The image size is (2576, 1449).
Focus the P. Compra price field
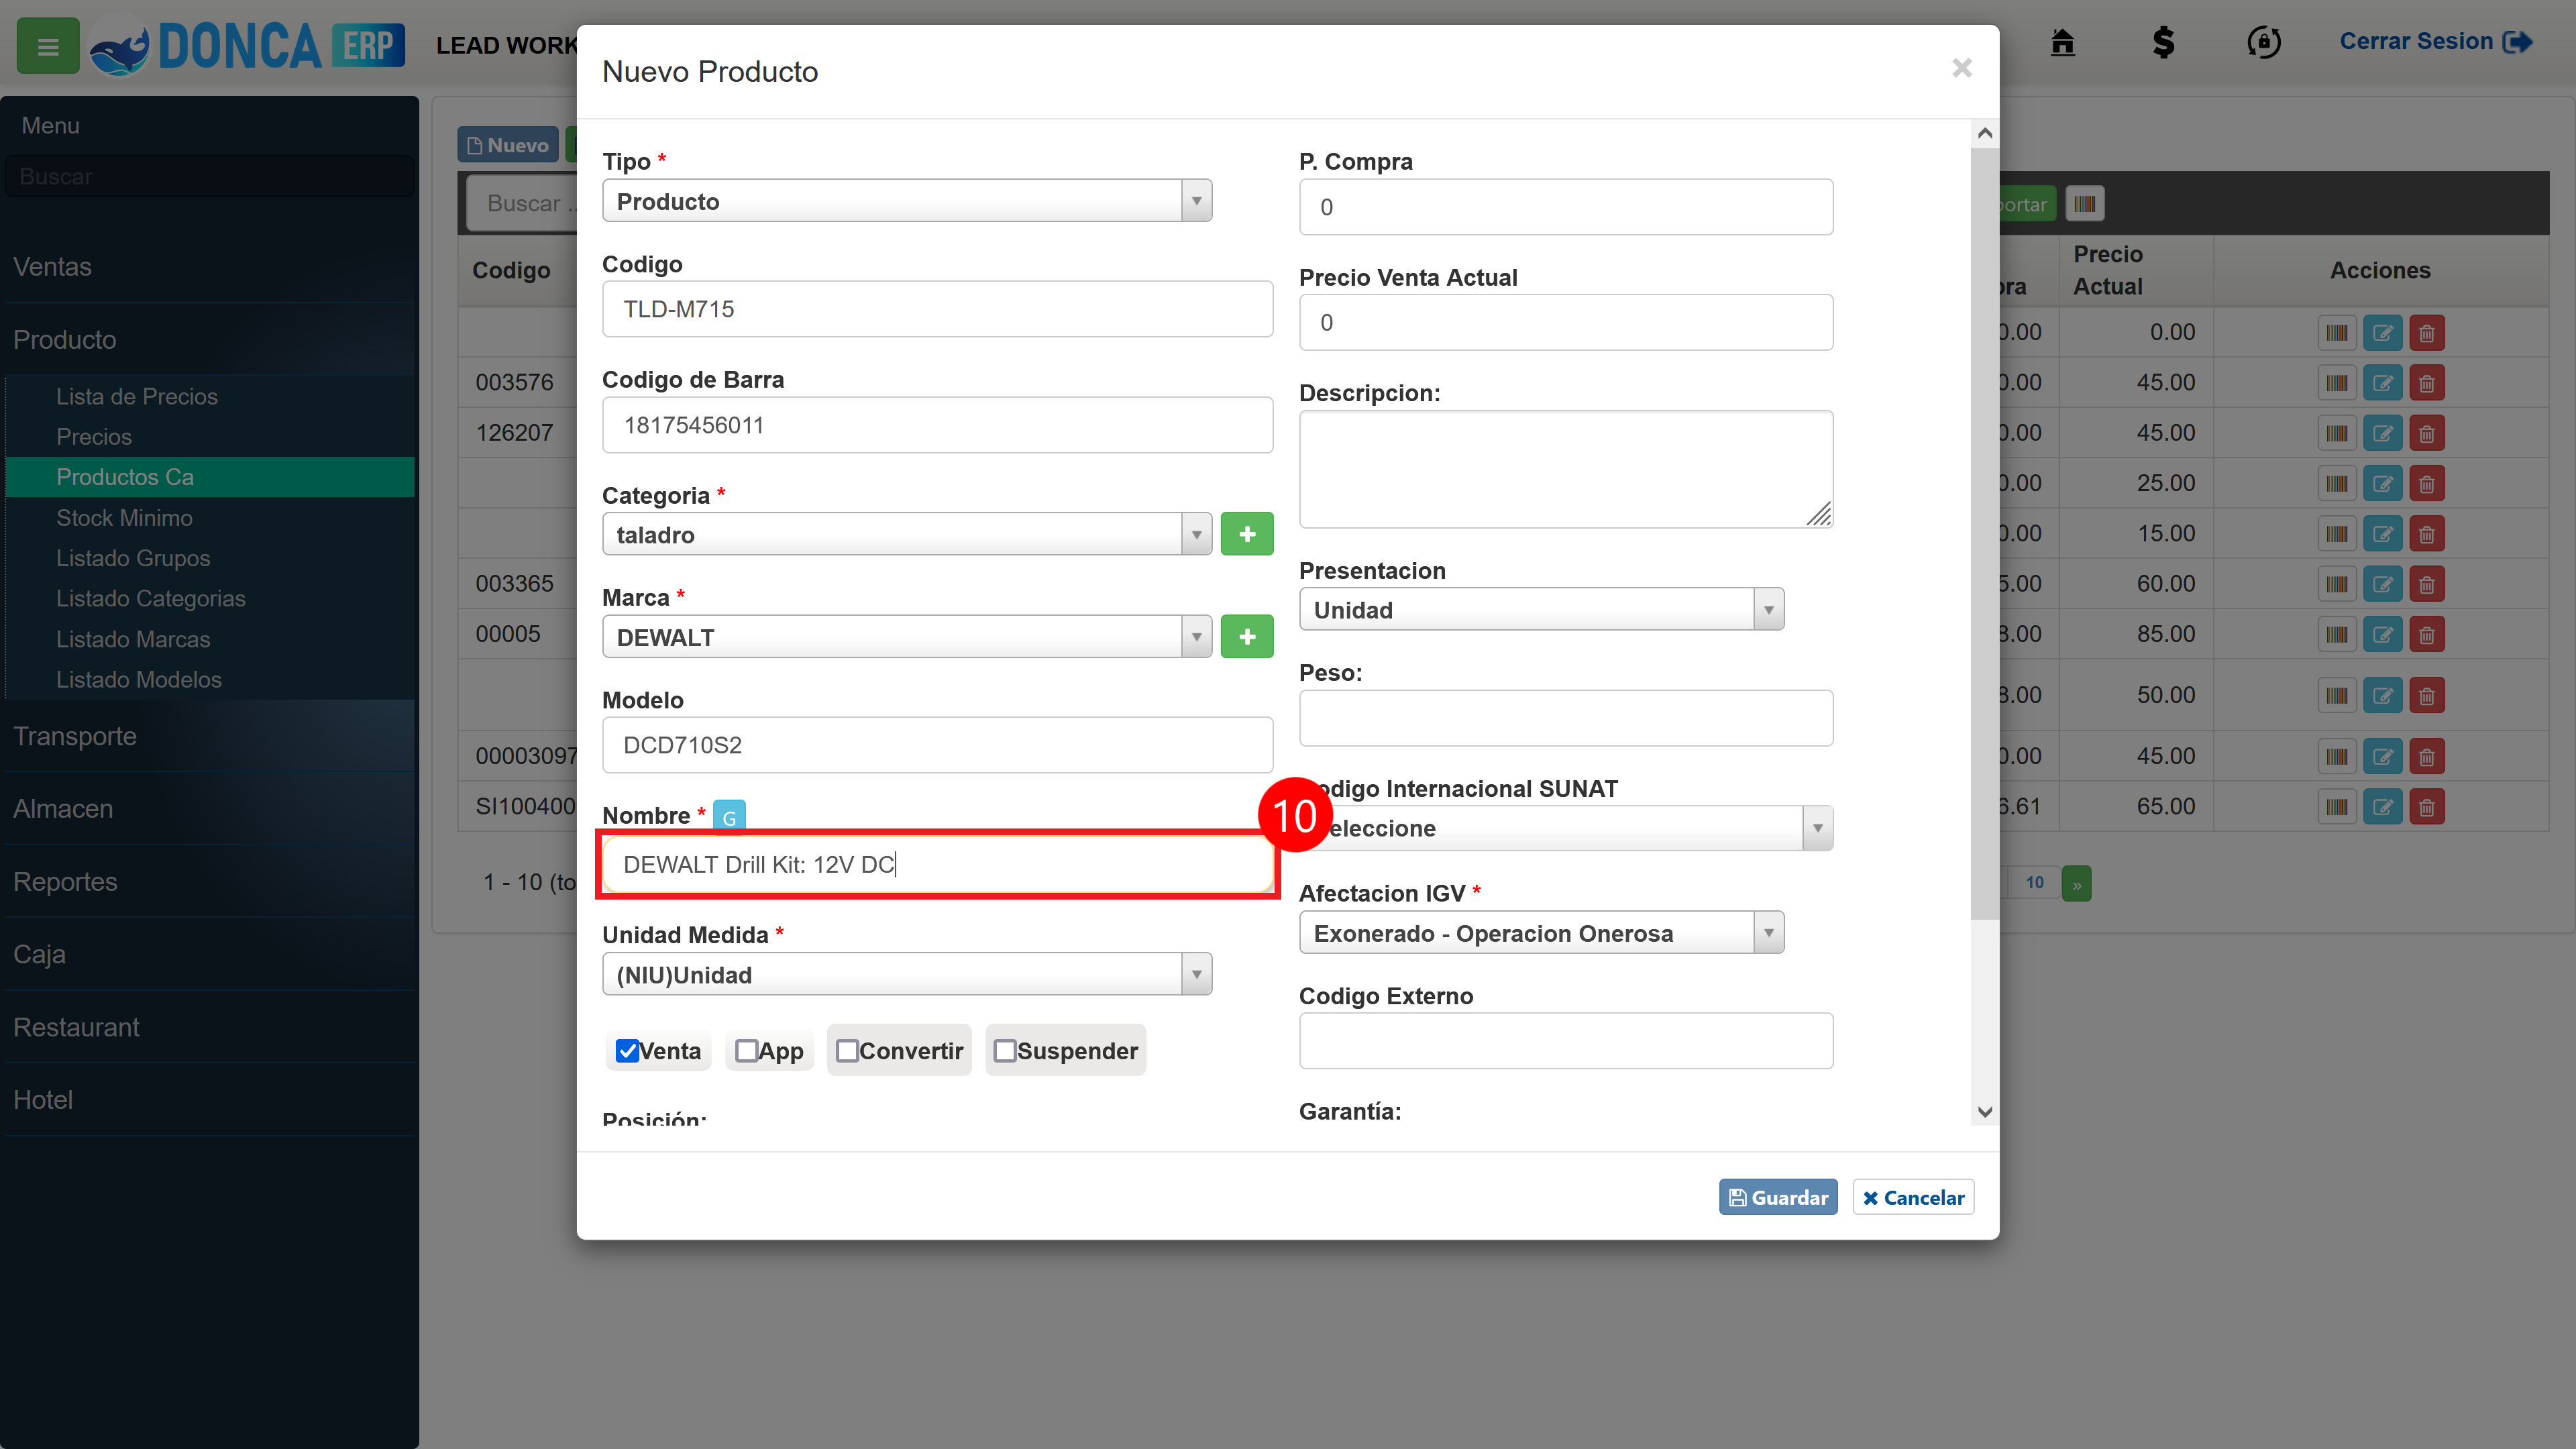pos(1566,207)
